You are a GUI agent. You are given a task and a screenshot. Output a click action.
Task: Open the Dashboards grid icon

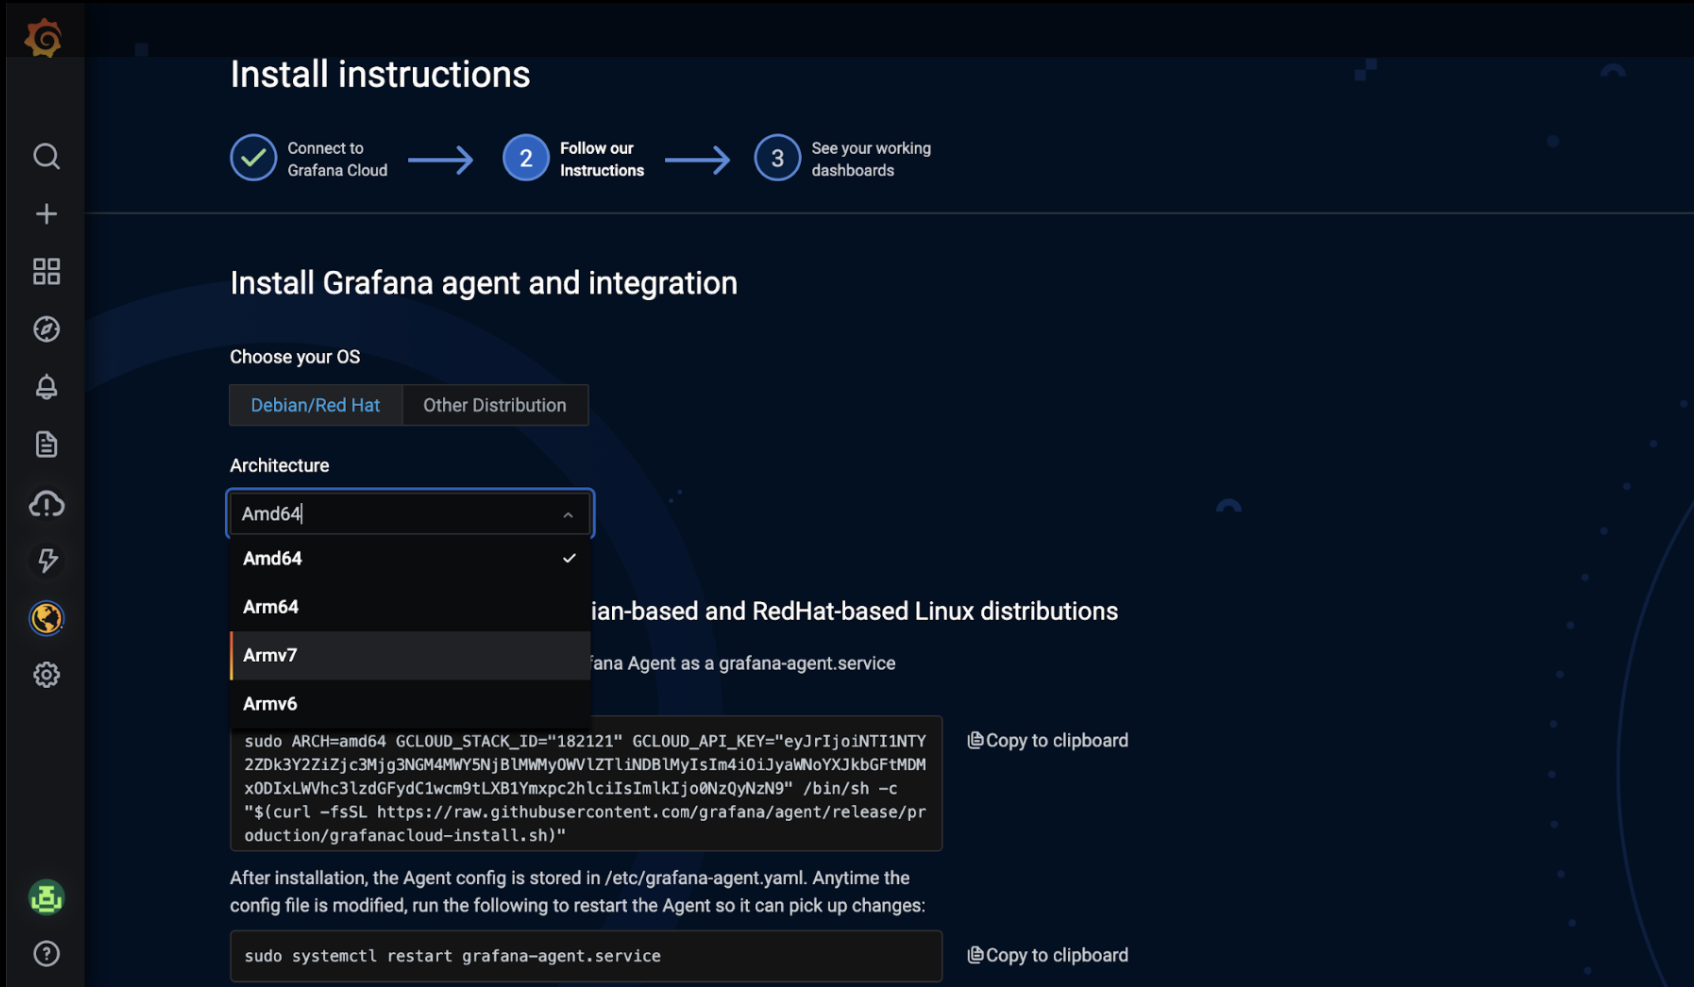46,271
